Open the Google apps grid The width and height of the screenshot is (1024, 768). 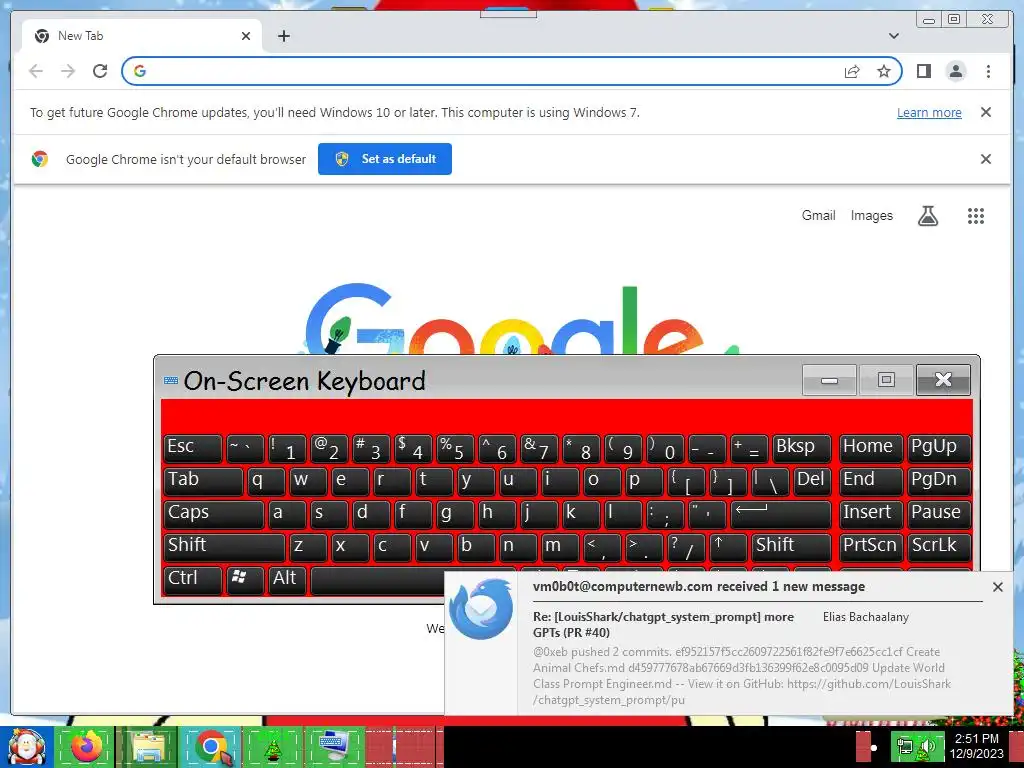pos(976,216)
